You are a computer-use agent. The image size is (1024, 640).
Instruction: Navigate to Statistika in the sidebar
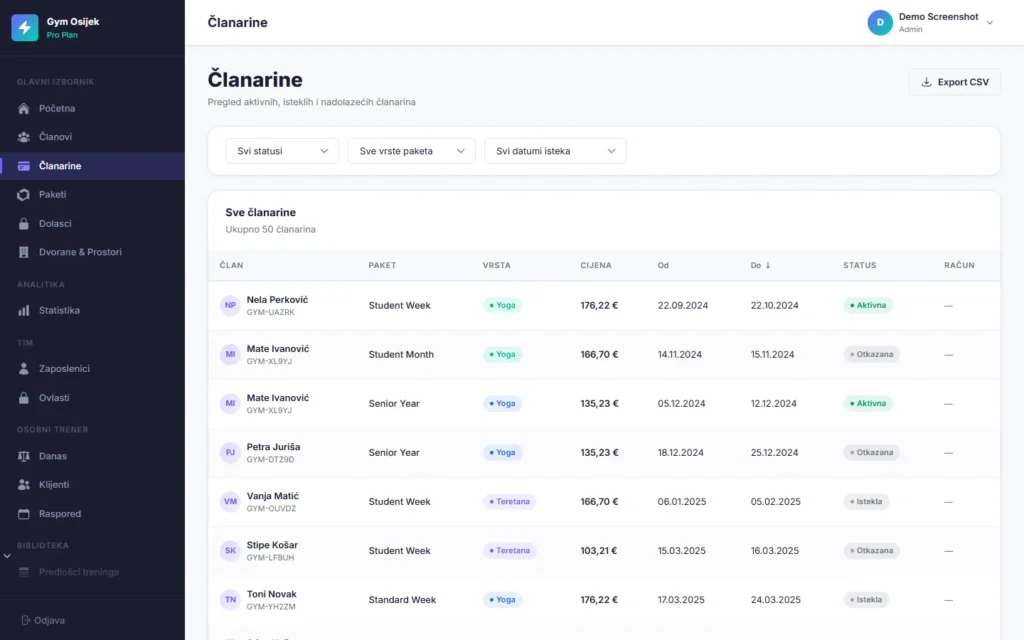tap(92, 310)
